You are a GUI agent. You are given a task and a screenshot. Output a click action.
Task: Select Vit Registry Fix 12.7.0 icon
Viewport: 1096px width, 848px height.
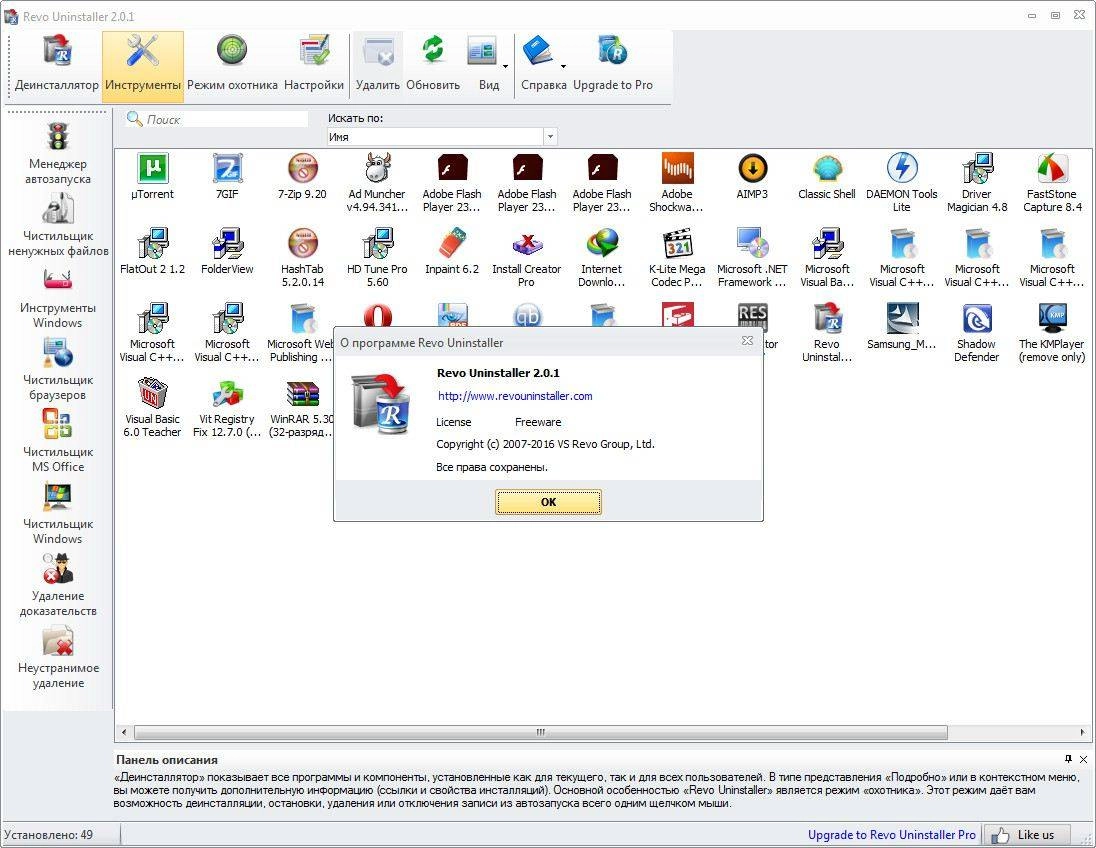(227, 407)
